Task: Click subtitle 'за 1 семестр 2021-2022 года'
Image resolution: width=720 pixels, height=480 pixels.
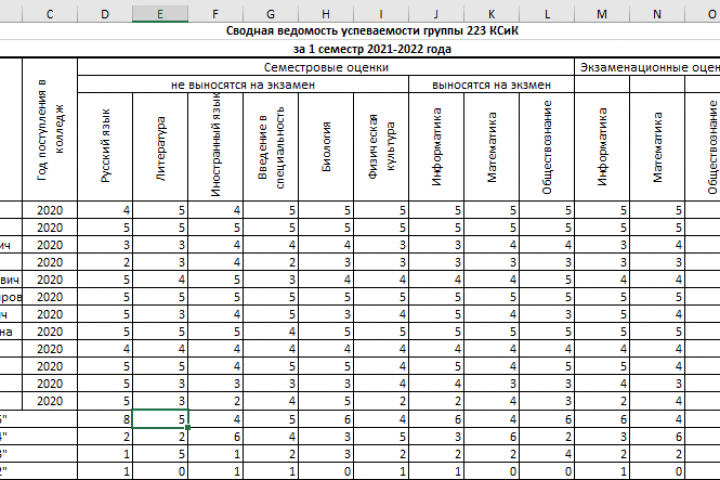Action: pyautogui.click(x=372, y=49)
